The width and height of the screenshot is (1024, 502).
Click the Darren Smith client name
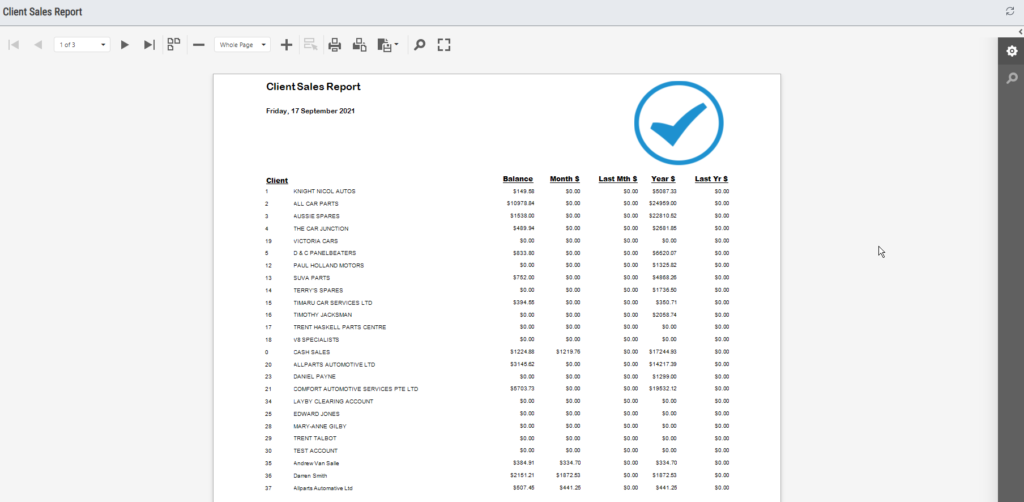[x=310, y=476]
